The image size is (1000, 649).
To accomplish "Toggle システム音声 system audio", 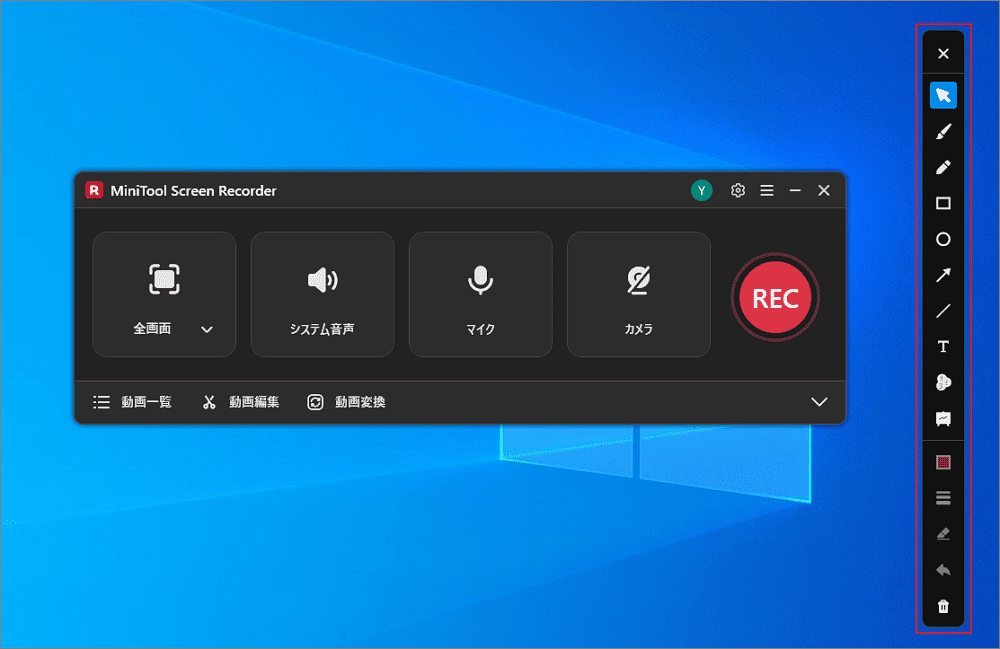I will (x=322, y=295).
